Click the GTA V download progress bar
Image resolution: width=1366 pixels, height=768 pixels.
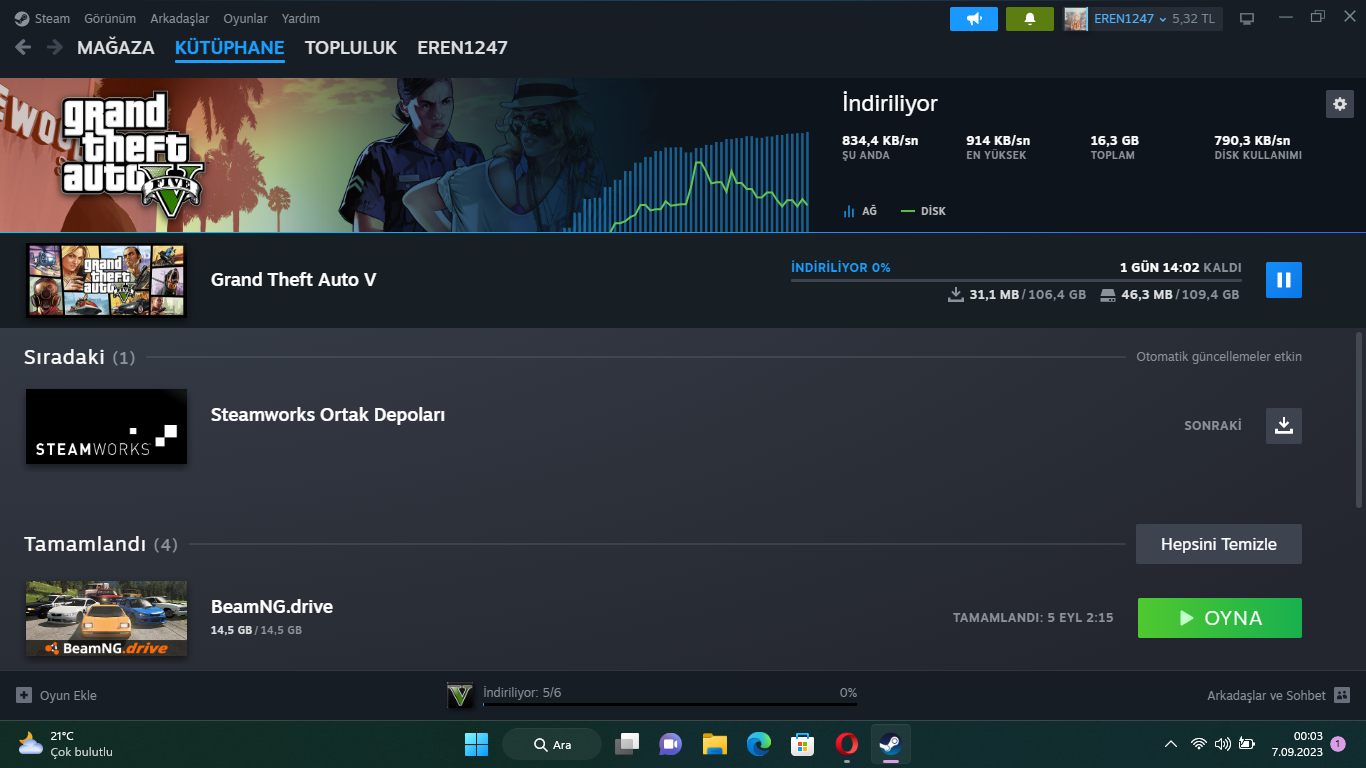tap(1016, 281)
